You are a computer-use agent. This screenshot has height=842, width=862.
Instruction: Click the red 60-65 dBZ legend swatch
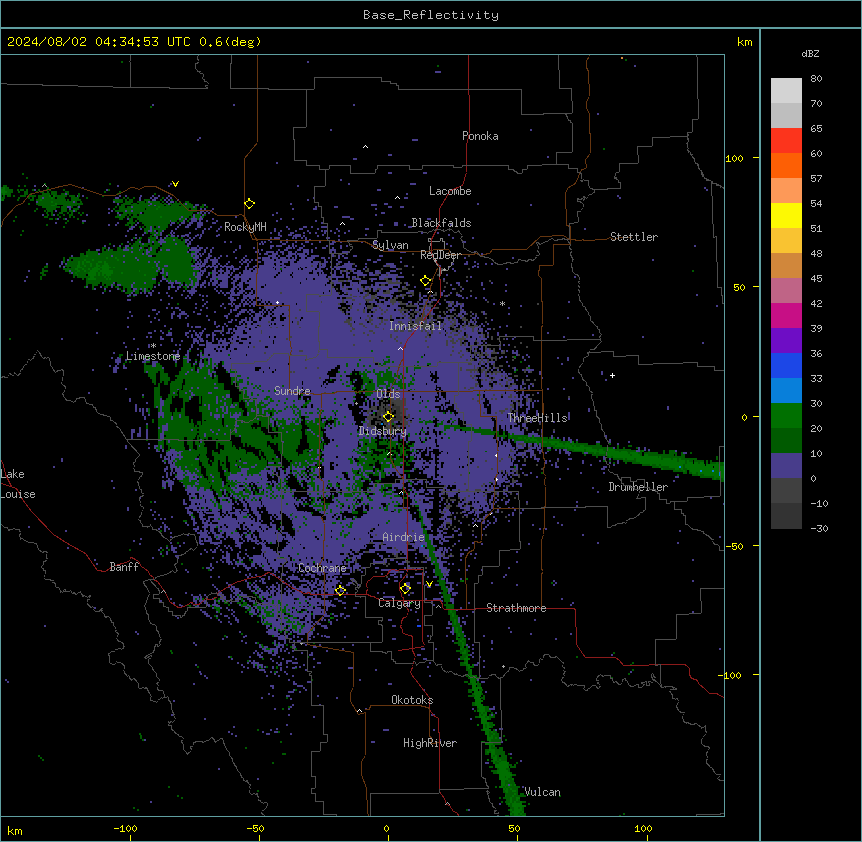coord(786,140)
